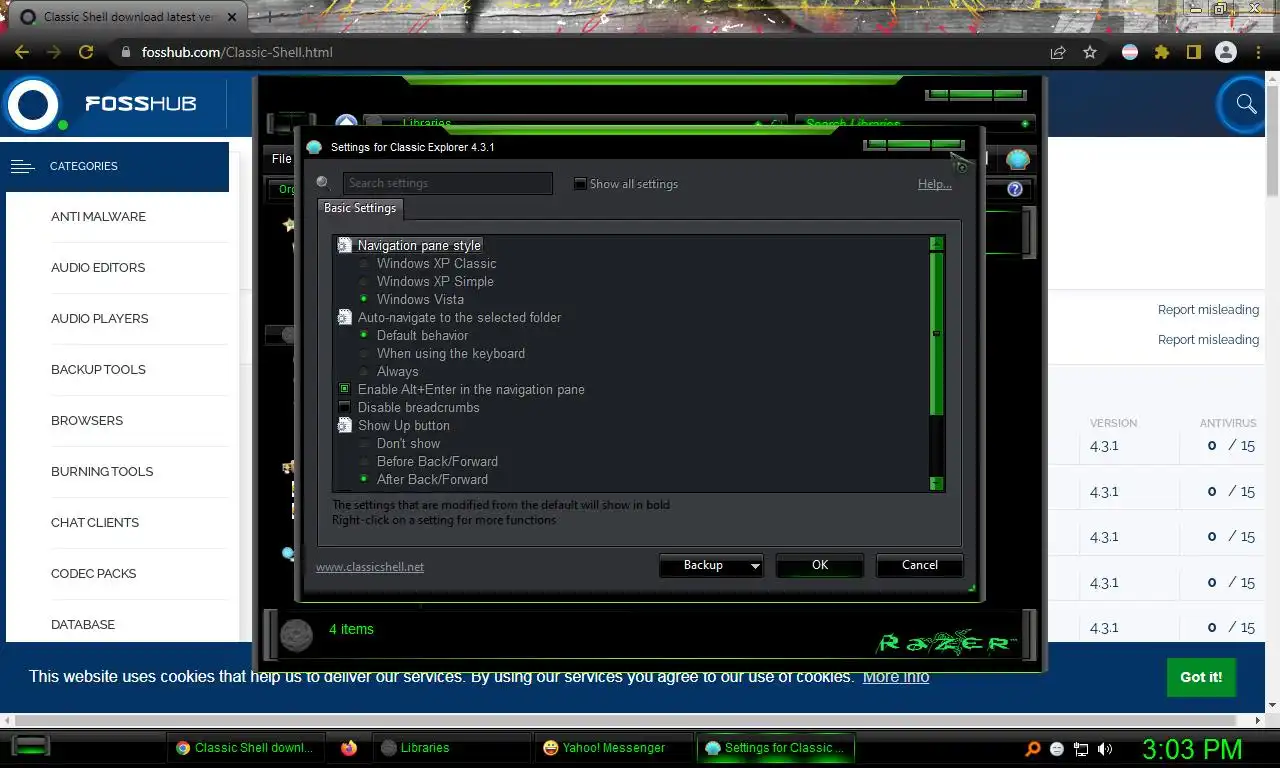Image resolution: width=1280 pixels, height=768 pixels.
Task: Open the network tray icon
Action: (x=1081, y=748)
